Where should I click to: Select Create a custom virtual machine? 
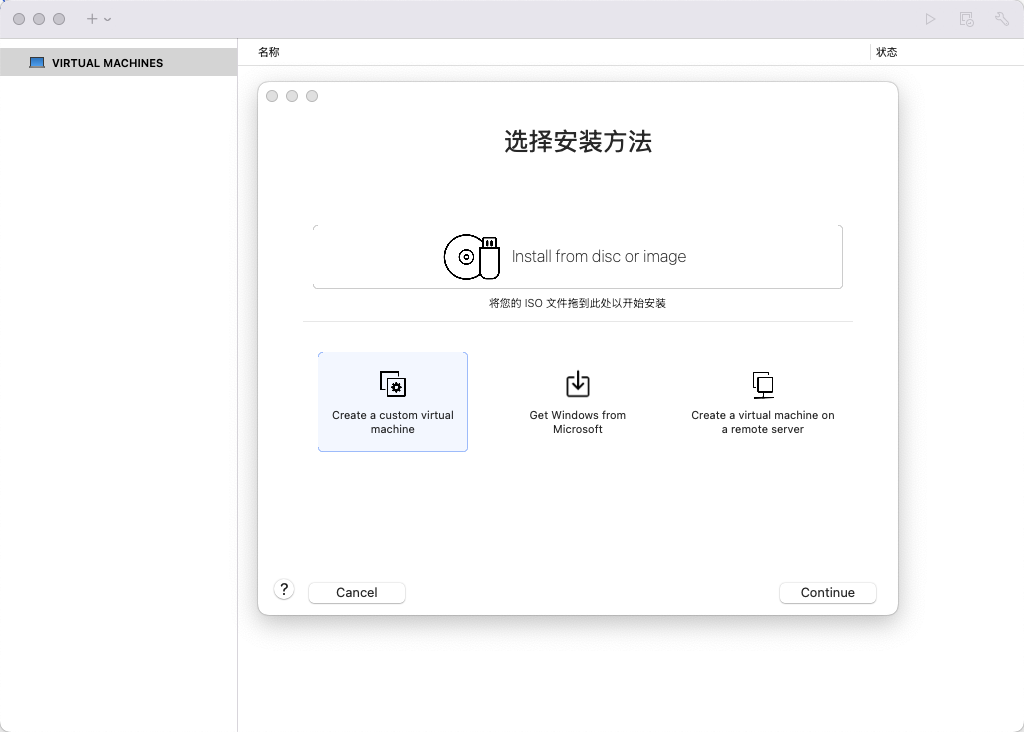pos(392,402)
